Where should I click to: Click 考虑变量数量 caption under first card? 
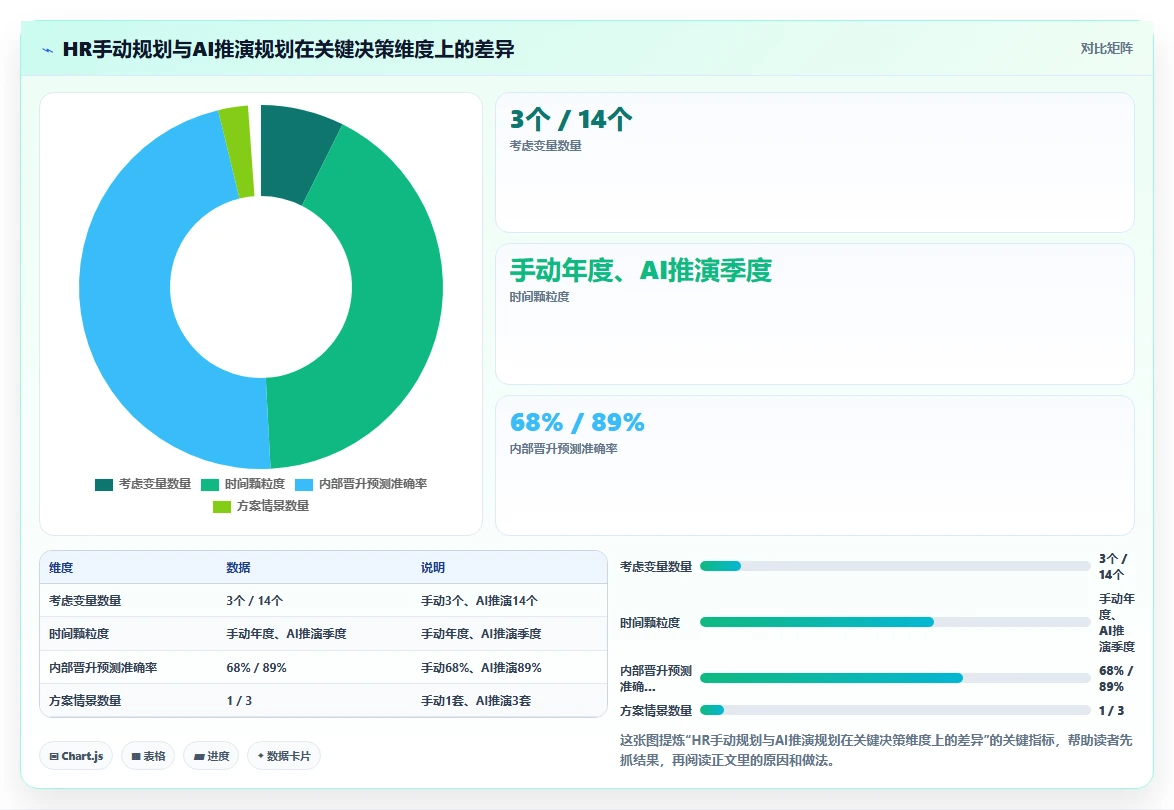pos(545,146)
